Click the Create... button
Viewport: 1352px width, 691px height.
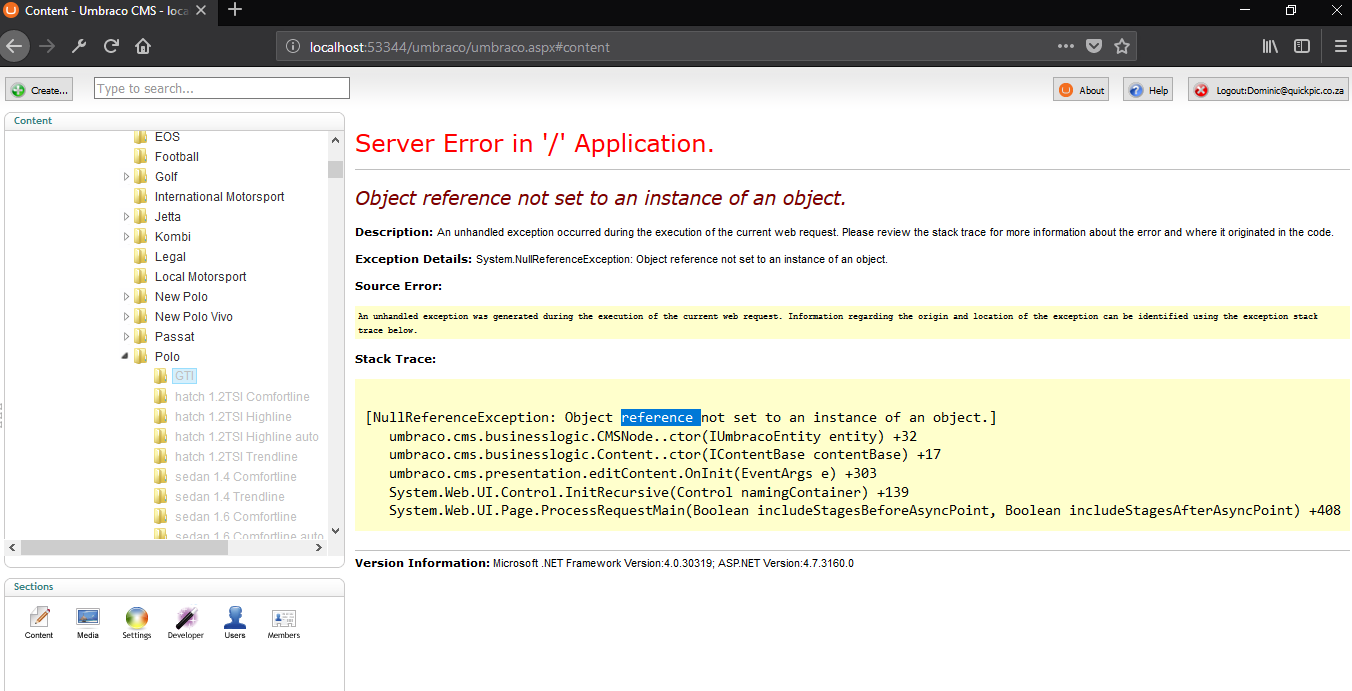point(39,90)
